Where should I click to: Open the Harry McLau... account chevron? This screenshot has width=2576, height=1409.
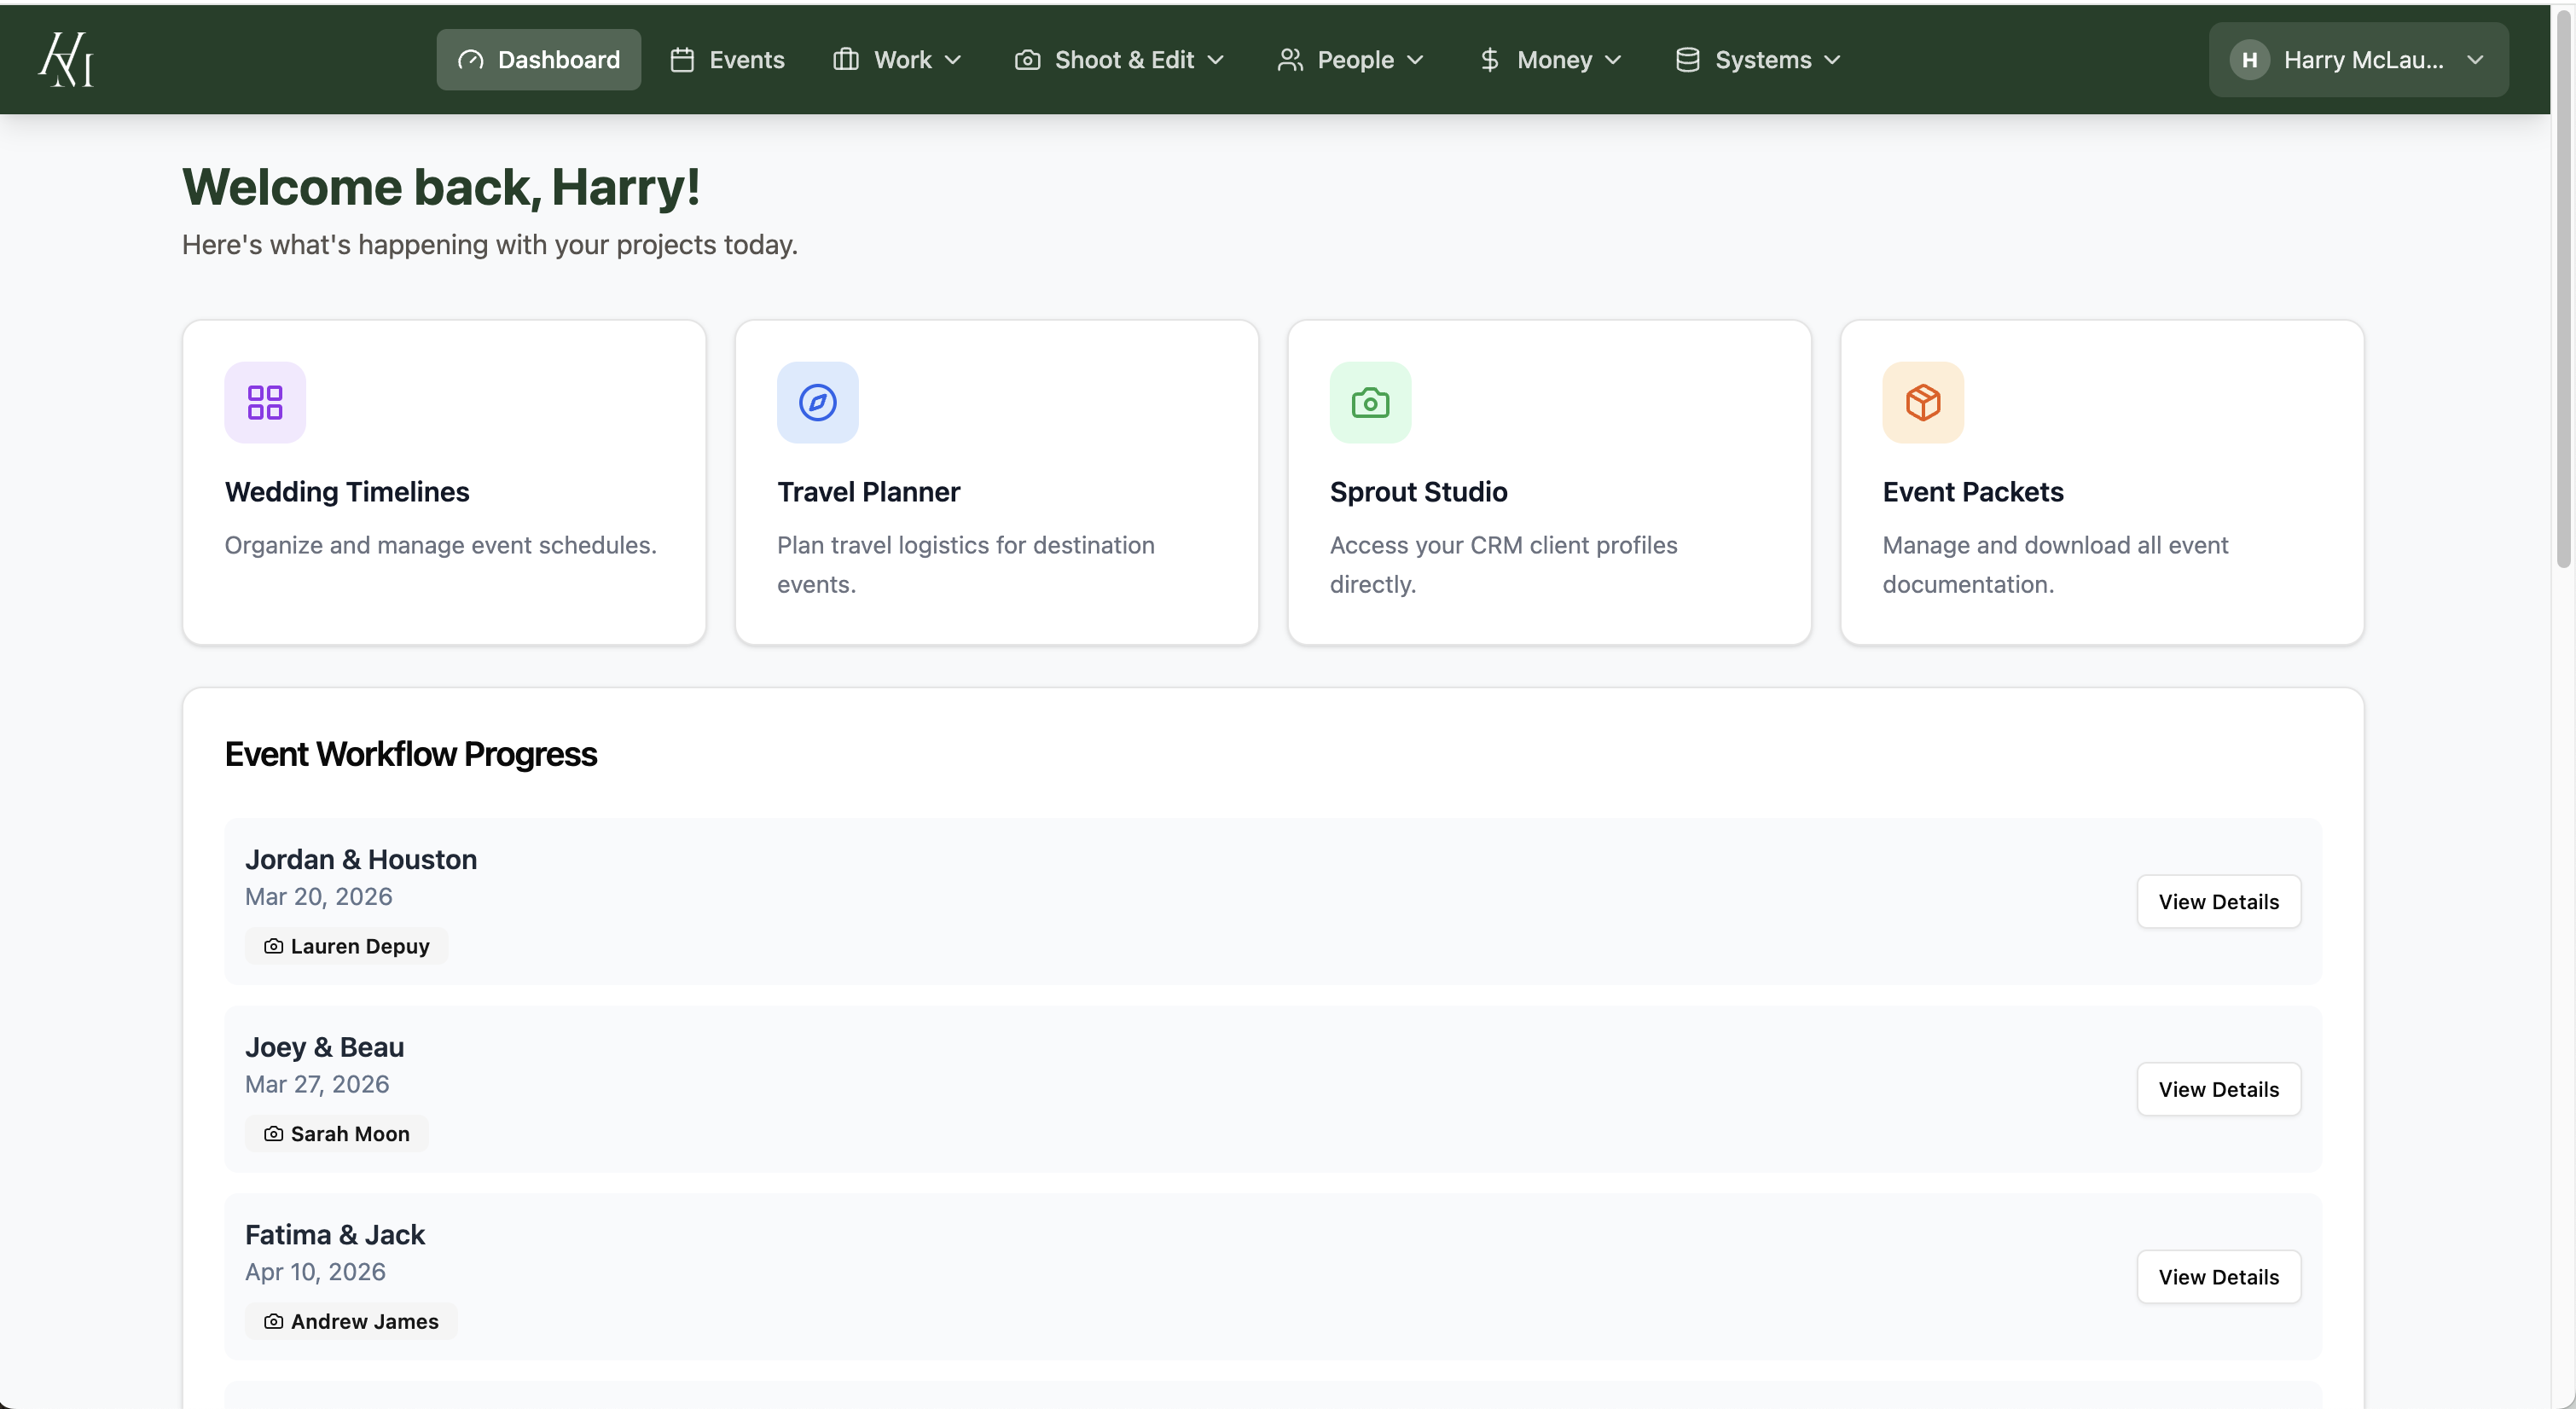coord(2475,60)
